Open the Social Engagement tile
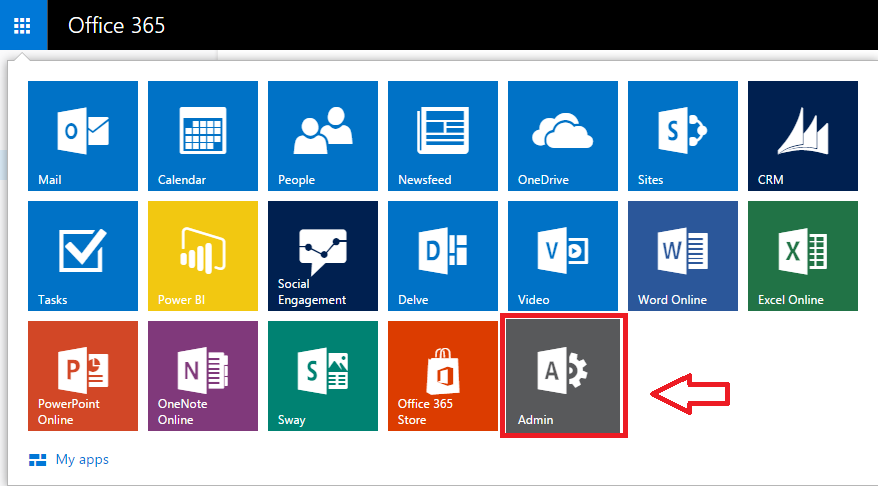The width and height of the screenshot is (878, 486). point(323,256)
